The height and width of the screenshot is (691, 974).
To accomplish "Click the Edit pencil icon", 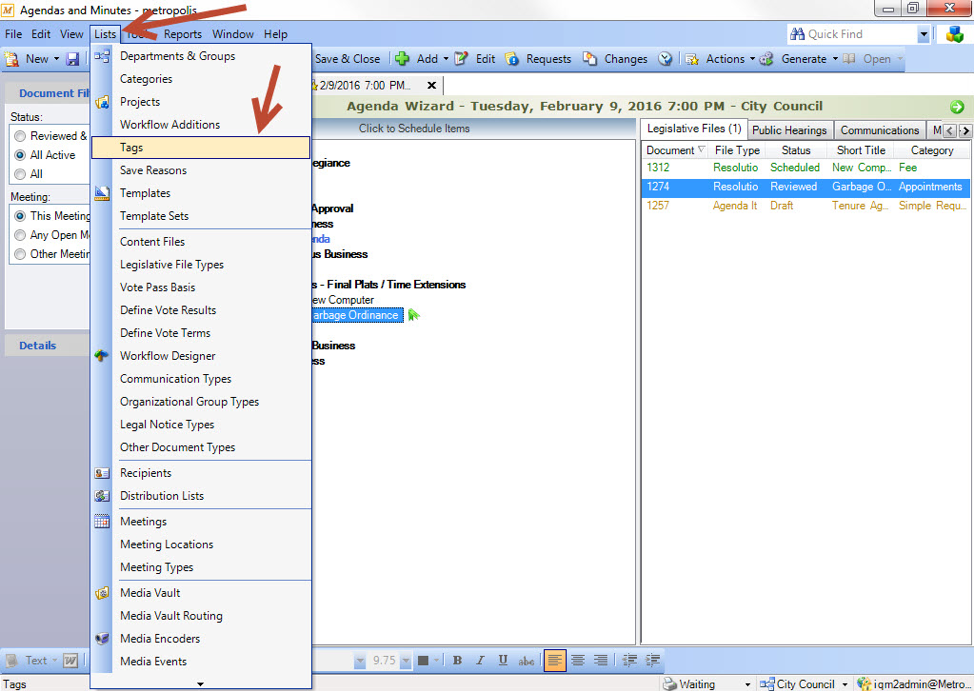I will coord(460,59).
